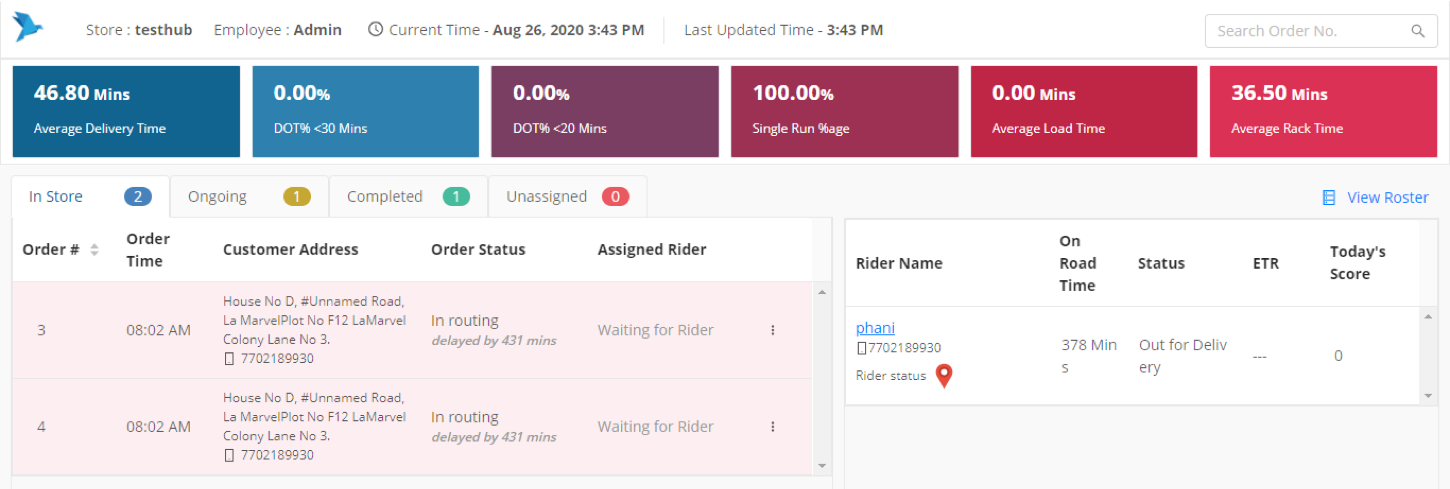Sort orders by Order # column

(94, 250)
